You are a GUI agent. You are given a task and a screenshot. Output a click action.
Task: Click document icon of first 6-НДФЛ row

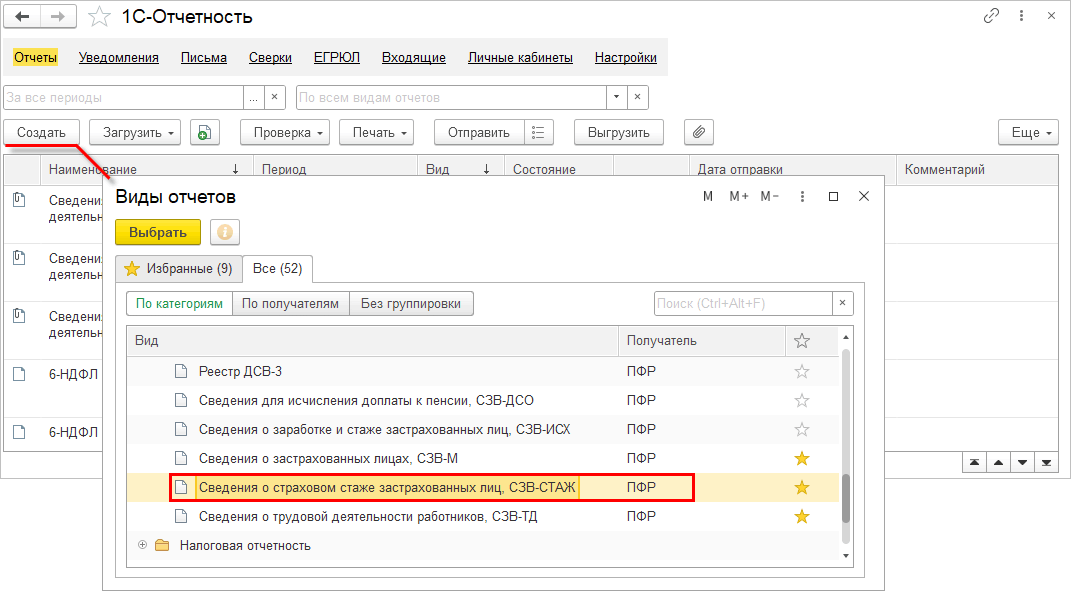pyautogui.click(x=19, y=374)
